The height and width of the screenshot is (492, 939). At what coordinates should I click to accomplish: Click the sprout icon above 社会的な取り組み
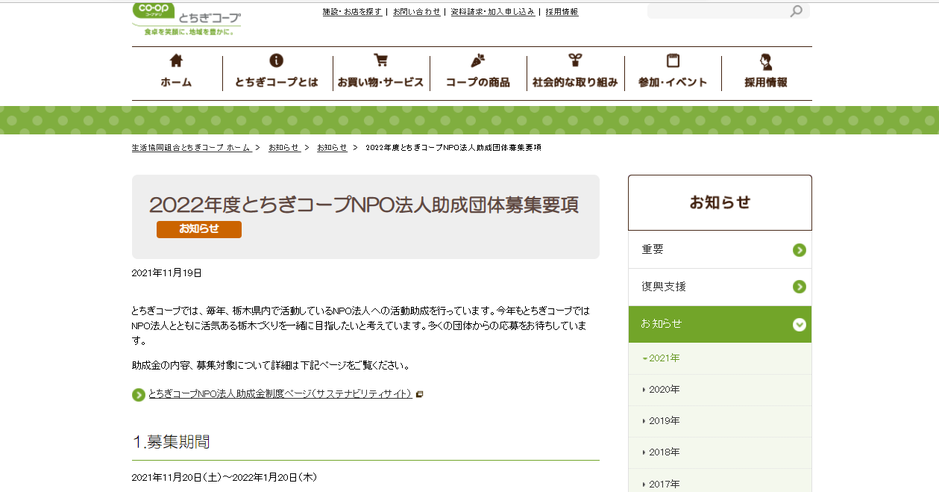(575, 60)
